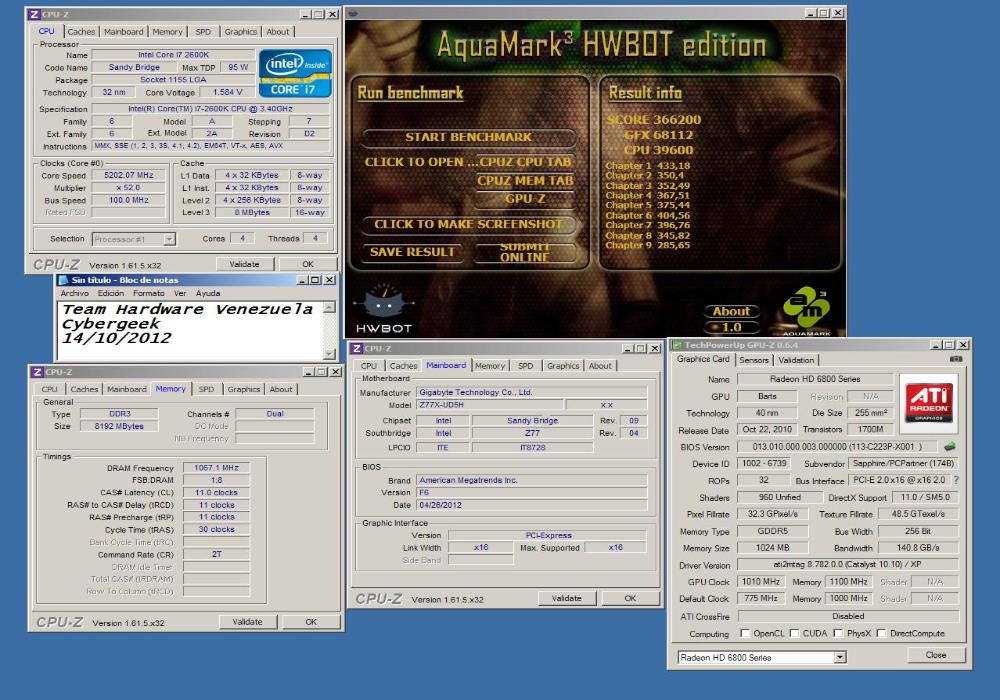1000x700 pixels.
Task: Click the BIOS save chip icon in GPU-Z
Action: pyautogui.click(x=950, y=447)
